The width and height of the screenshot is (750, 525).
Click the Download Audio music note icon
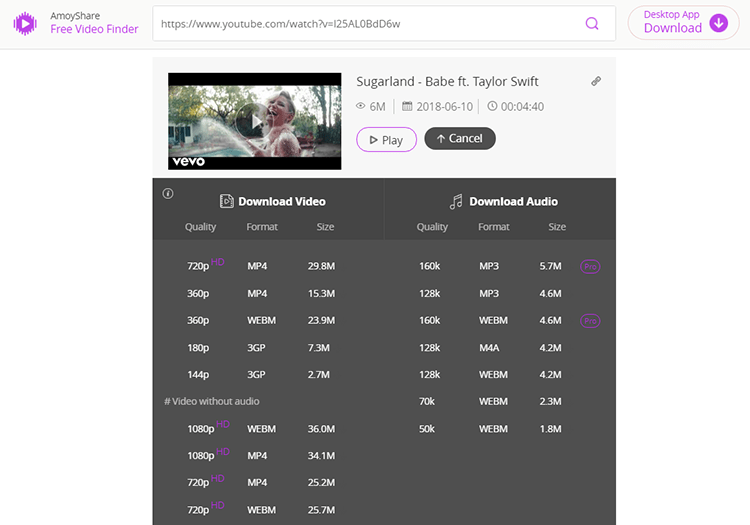tap(456, 201)
